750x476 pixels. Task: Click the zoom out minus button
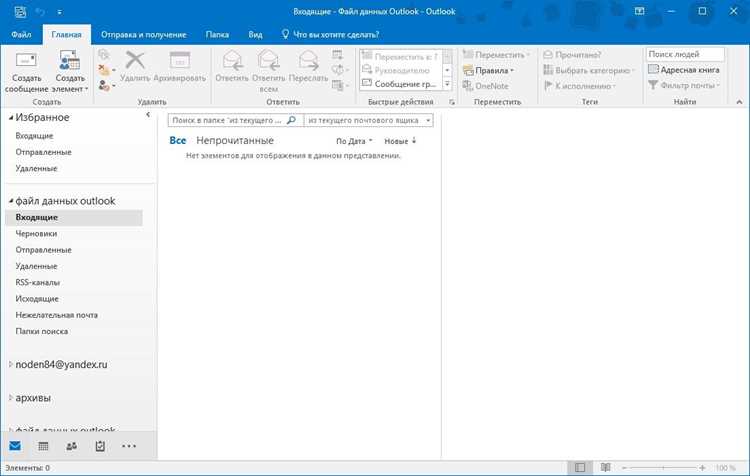[624, 467]
